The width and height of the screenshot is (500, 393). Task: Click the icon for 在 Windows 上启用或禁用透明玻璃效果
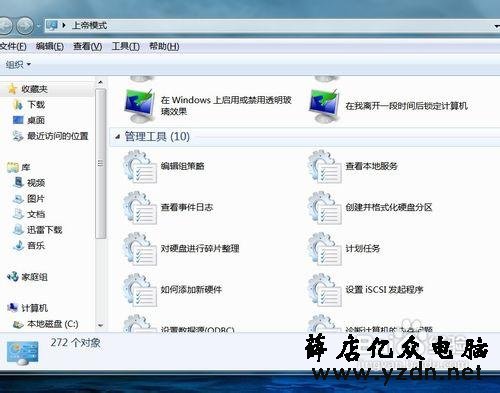[139, 106]
